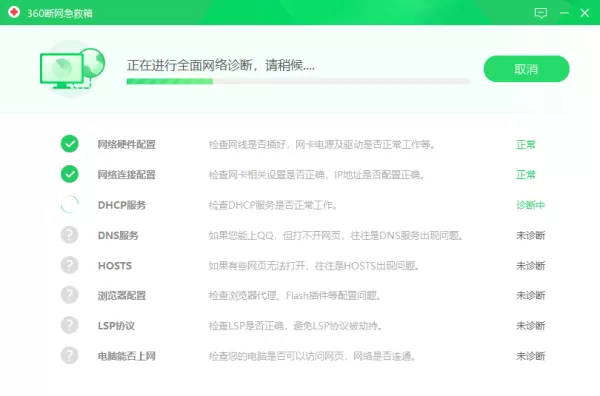Click the computer and globe diagnosis illustration
This screenshot has width=600, height=396.
pos(72,69)
